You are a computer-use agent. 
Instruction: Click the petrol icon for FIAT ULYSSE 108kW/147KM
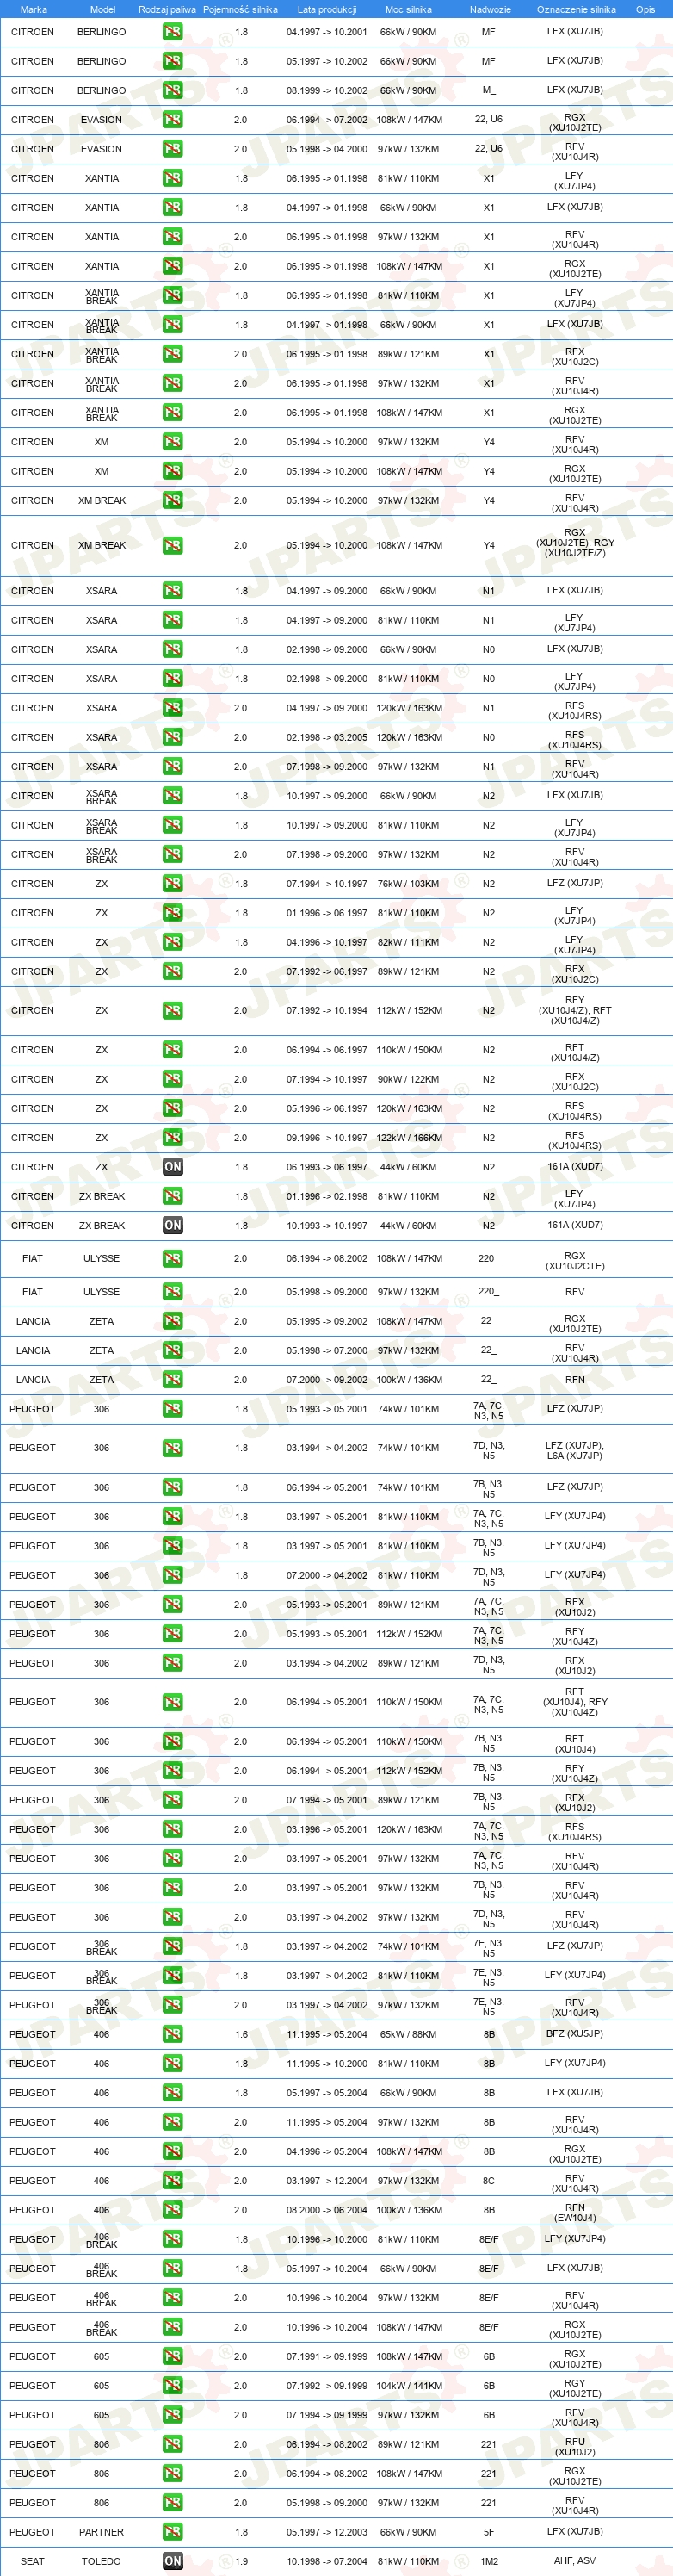pos(173,1259)
